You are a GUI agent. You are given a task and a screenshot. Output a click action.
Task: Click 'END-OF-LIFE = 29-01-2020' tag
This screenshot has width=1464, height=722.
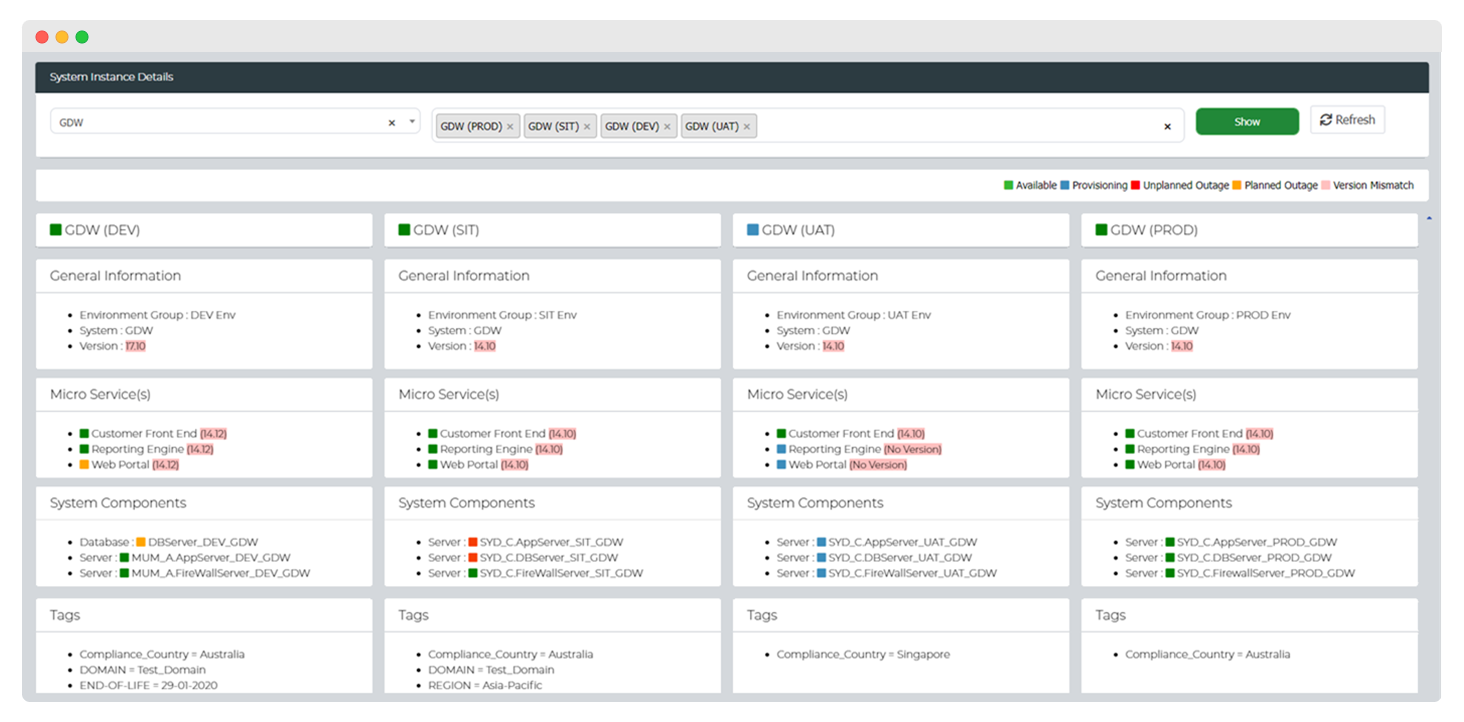[149, 686]
